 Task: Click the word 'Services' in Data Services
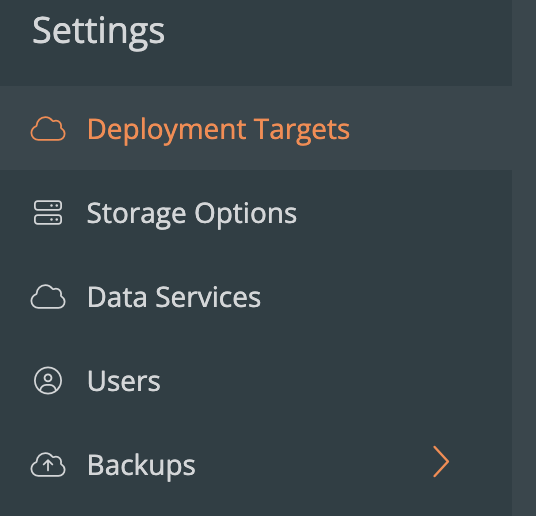208,297
